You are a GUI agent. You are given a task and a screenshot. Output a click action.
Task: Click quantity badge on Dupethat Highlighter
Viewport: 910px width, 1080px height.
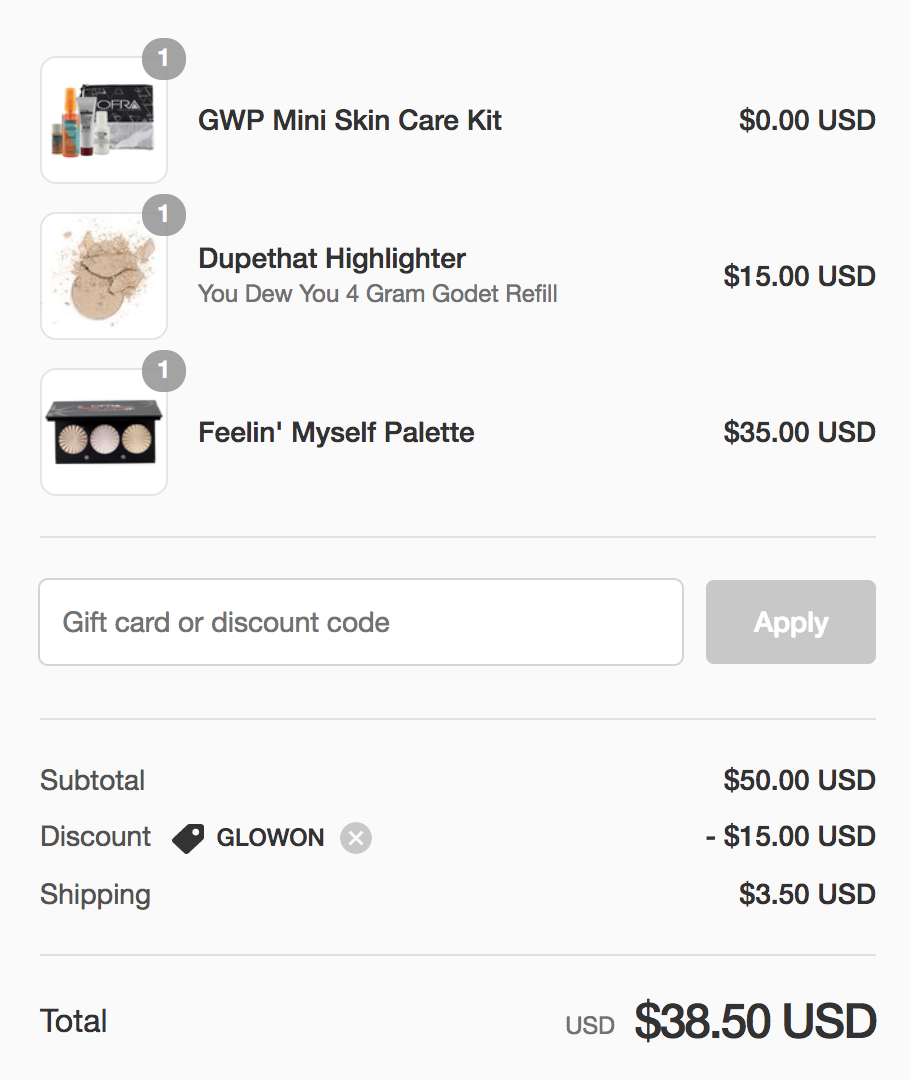click(163, 215)
